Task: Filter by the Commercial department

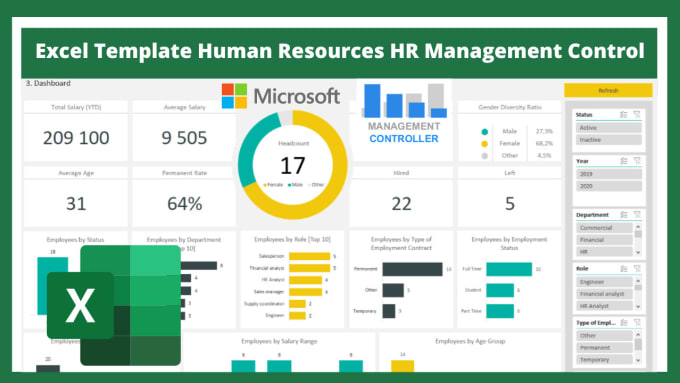Action: 604,228
